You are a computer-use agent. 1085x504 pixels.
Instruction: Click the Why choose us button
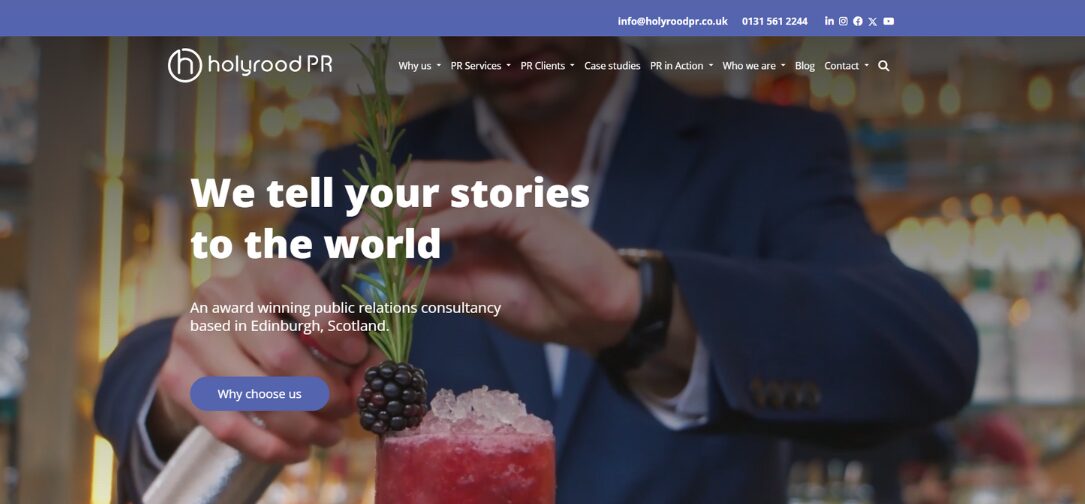click(259, 394)
